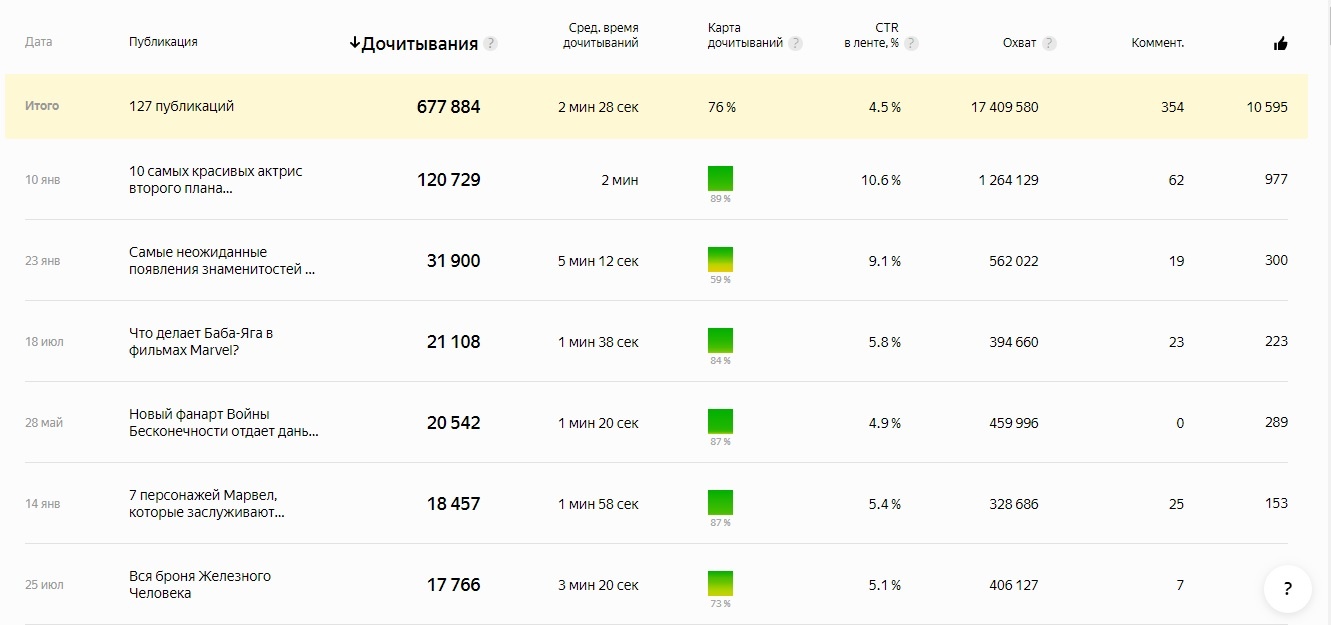This screenshot has width=1331, height=625.
Task: Click the thumbs-up likes column icon
Action: point(1280,43)
